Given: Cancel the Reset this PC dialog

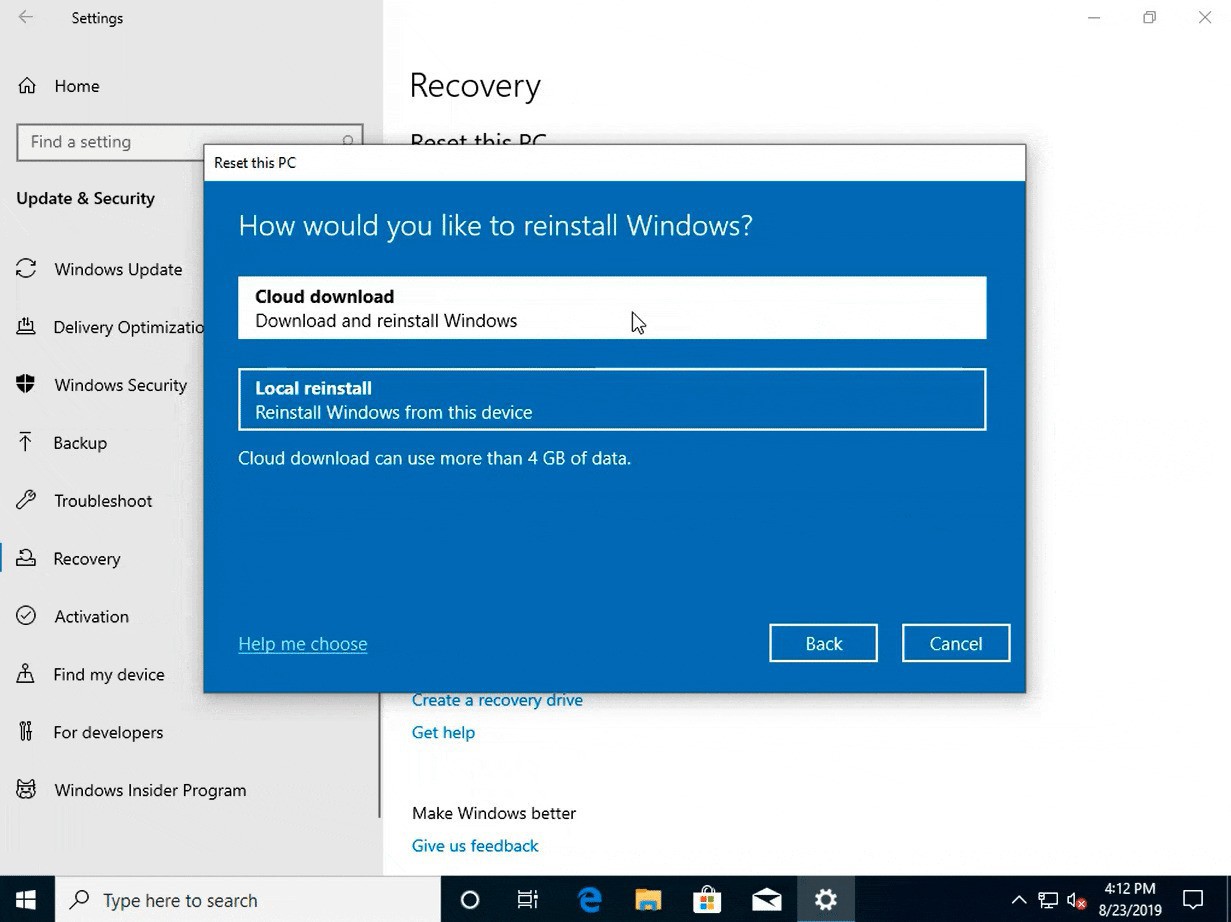Looking at the screenshot, I should (955, 644).
